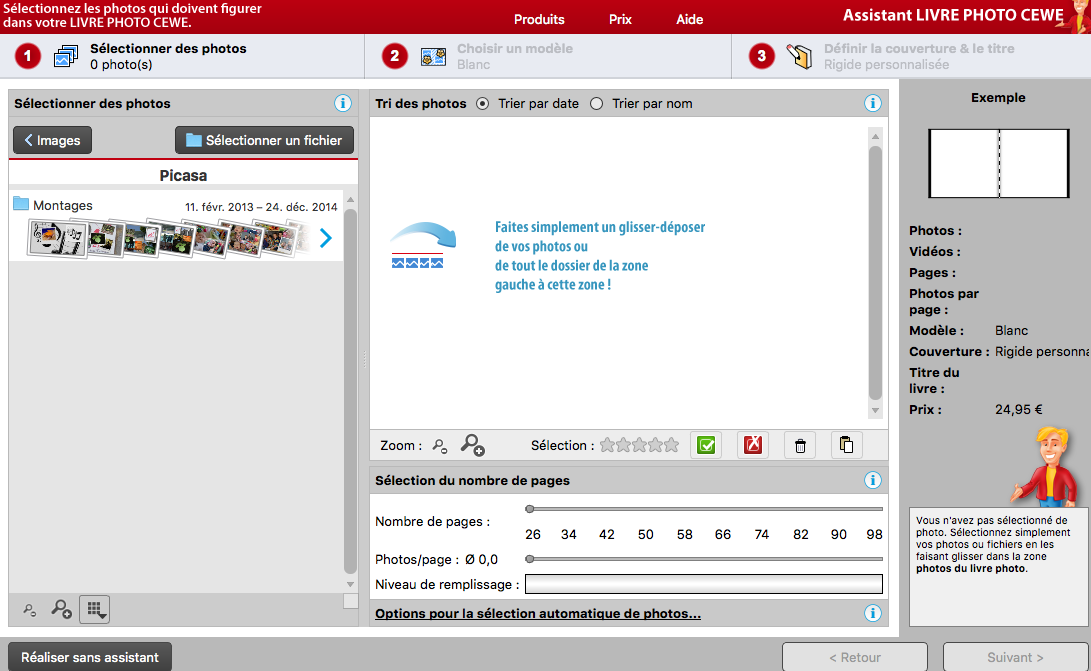The width and height of the screenshot is (1091, 671).
Task: Zoom in thumbnails in the left folder panel
Action: (x=61, y=610)
